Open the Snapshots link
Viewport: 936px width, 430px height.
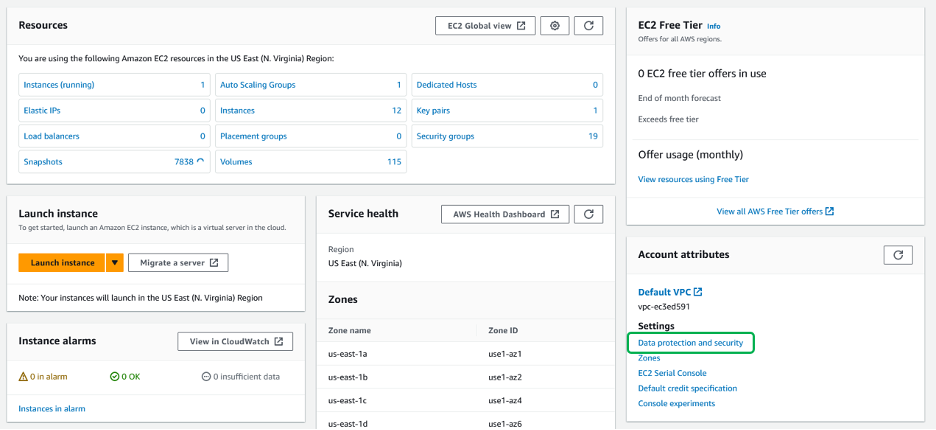pyautogui.click(x=43, y=162)
